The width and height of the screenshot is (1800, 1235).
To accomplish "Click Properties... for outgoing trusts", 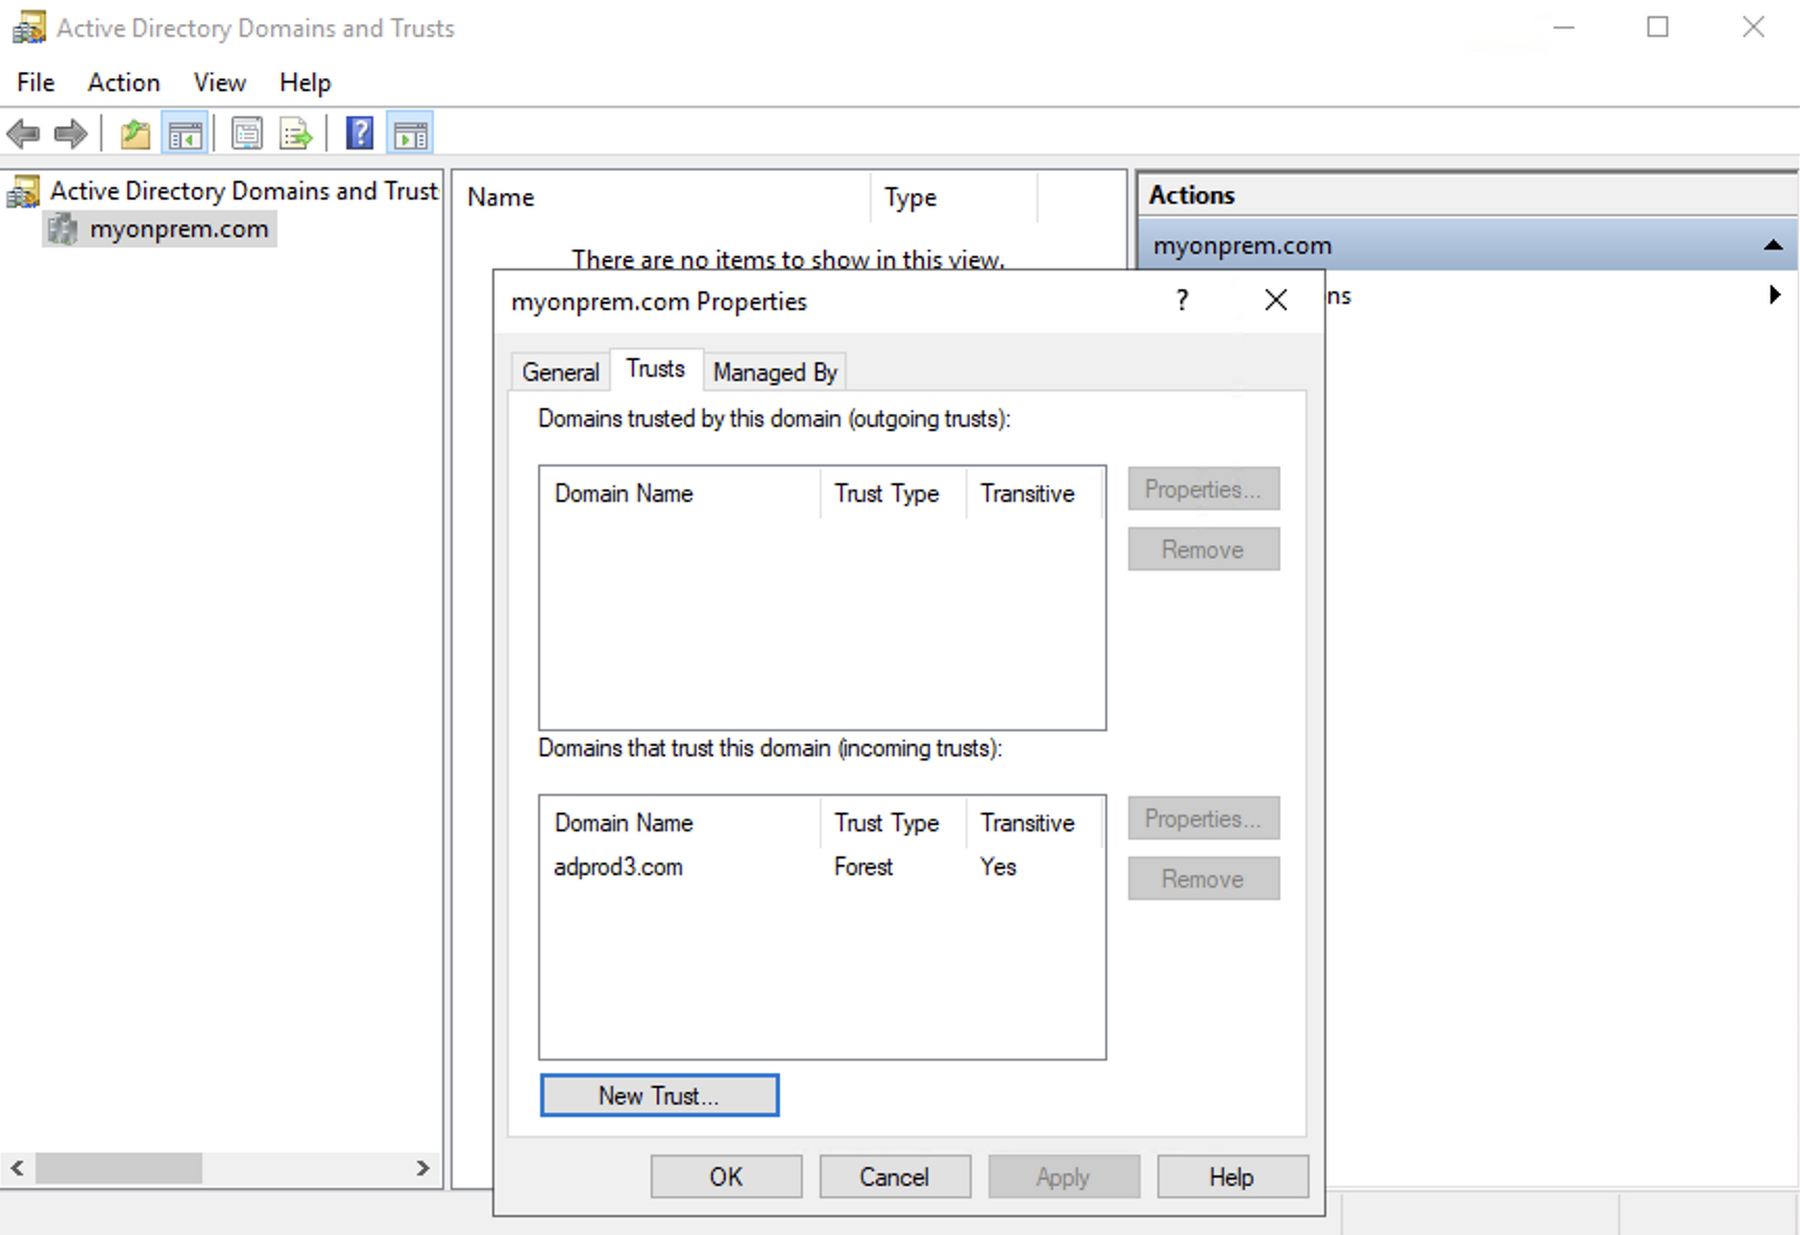I will pyautogui.click(x=1204, y=489).
